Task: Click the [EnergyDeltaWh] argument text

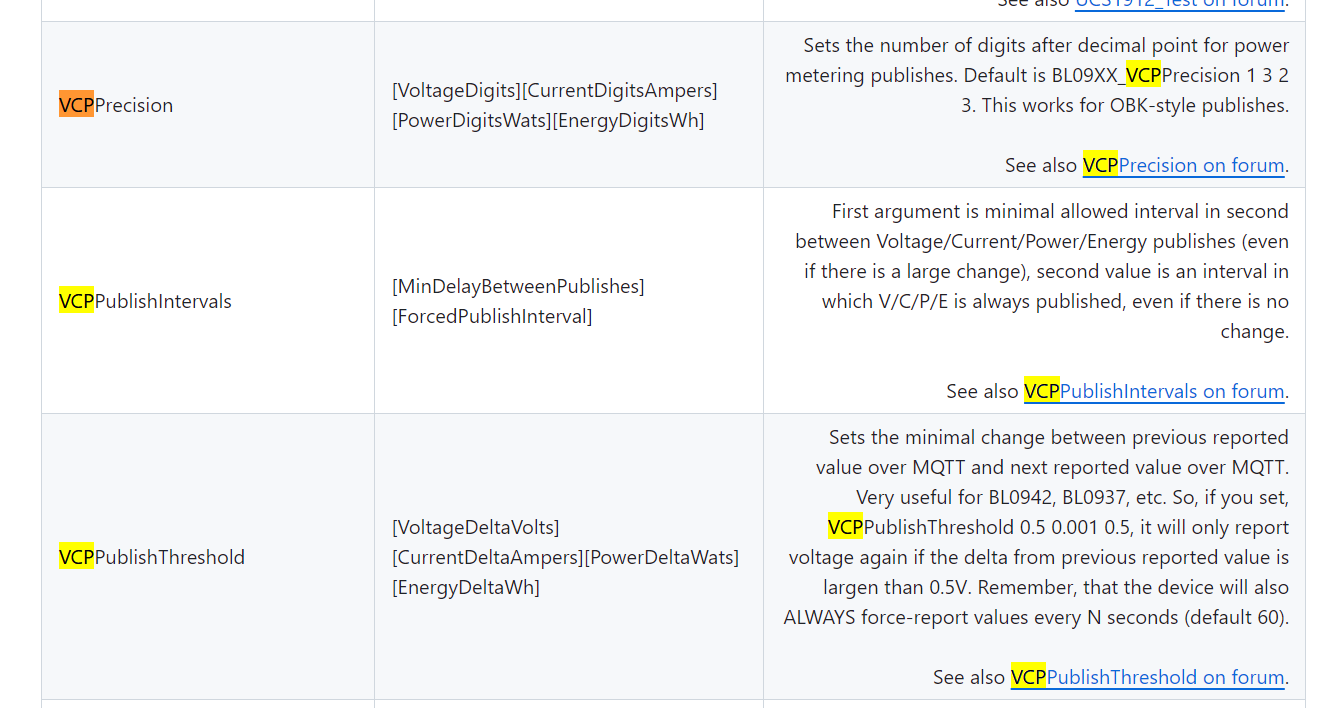Action: (466, 587)
